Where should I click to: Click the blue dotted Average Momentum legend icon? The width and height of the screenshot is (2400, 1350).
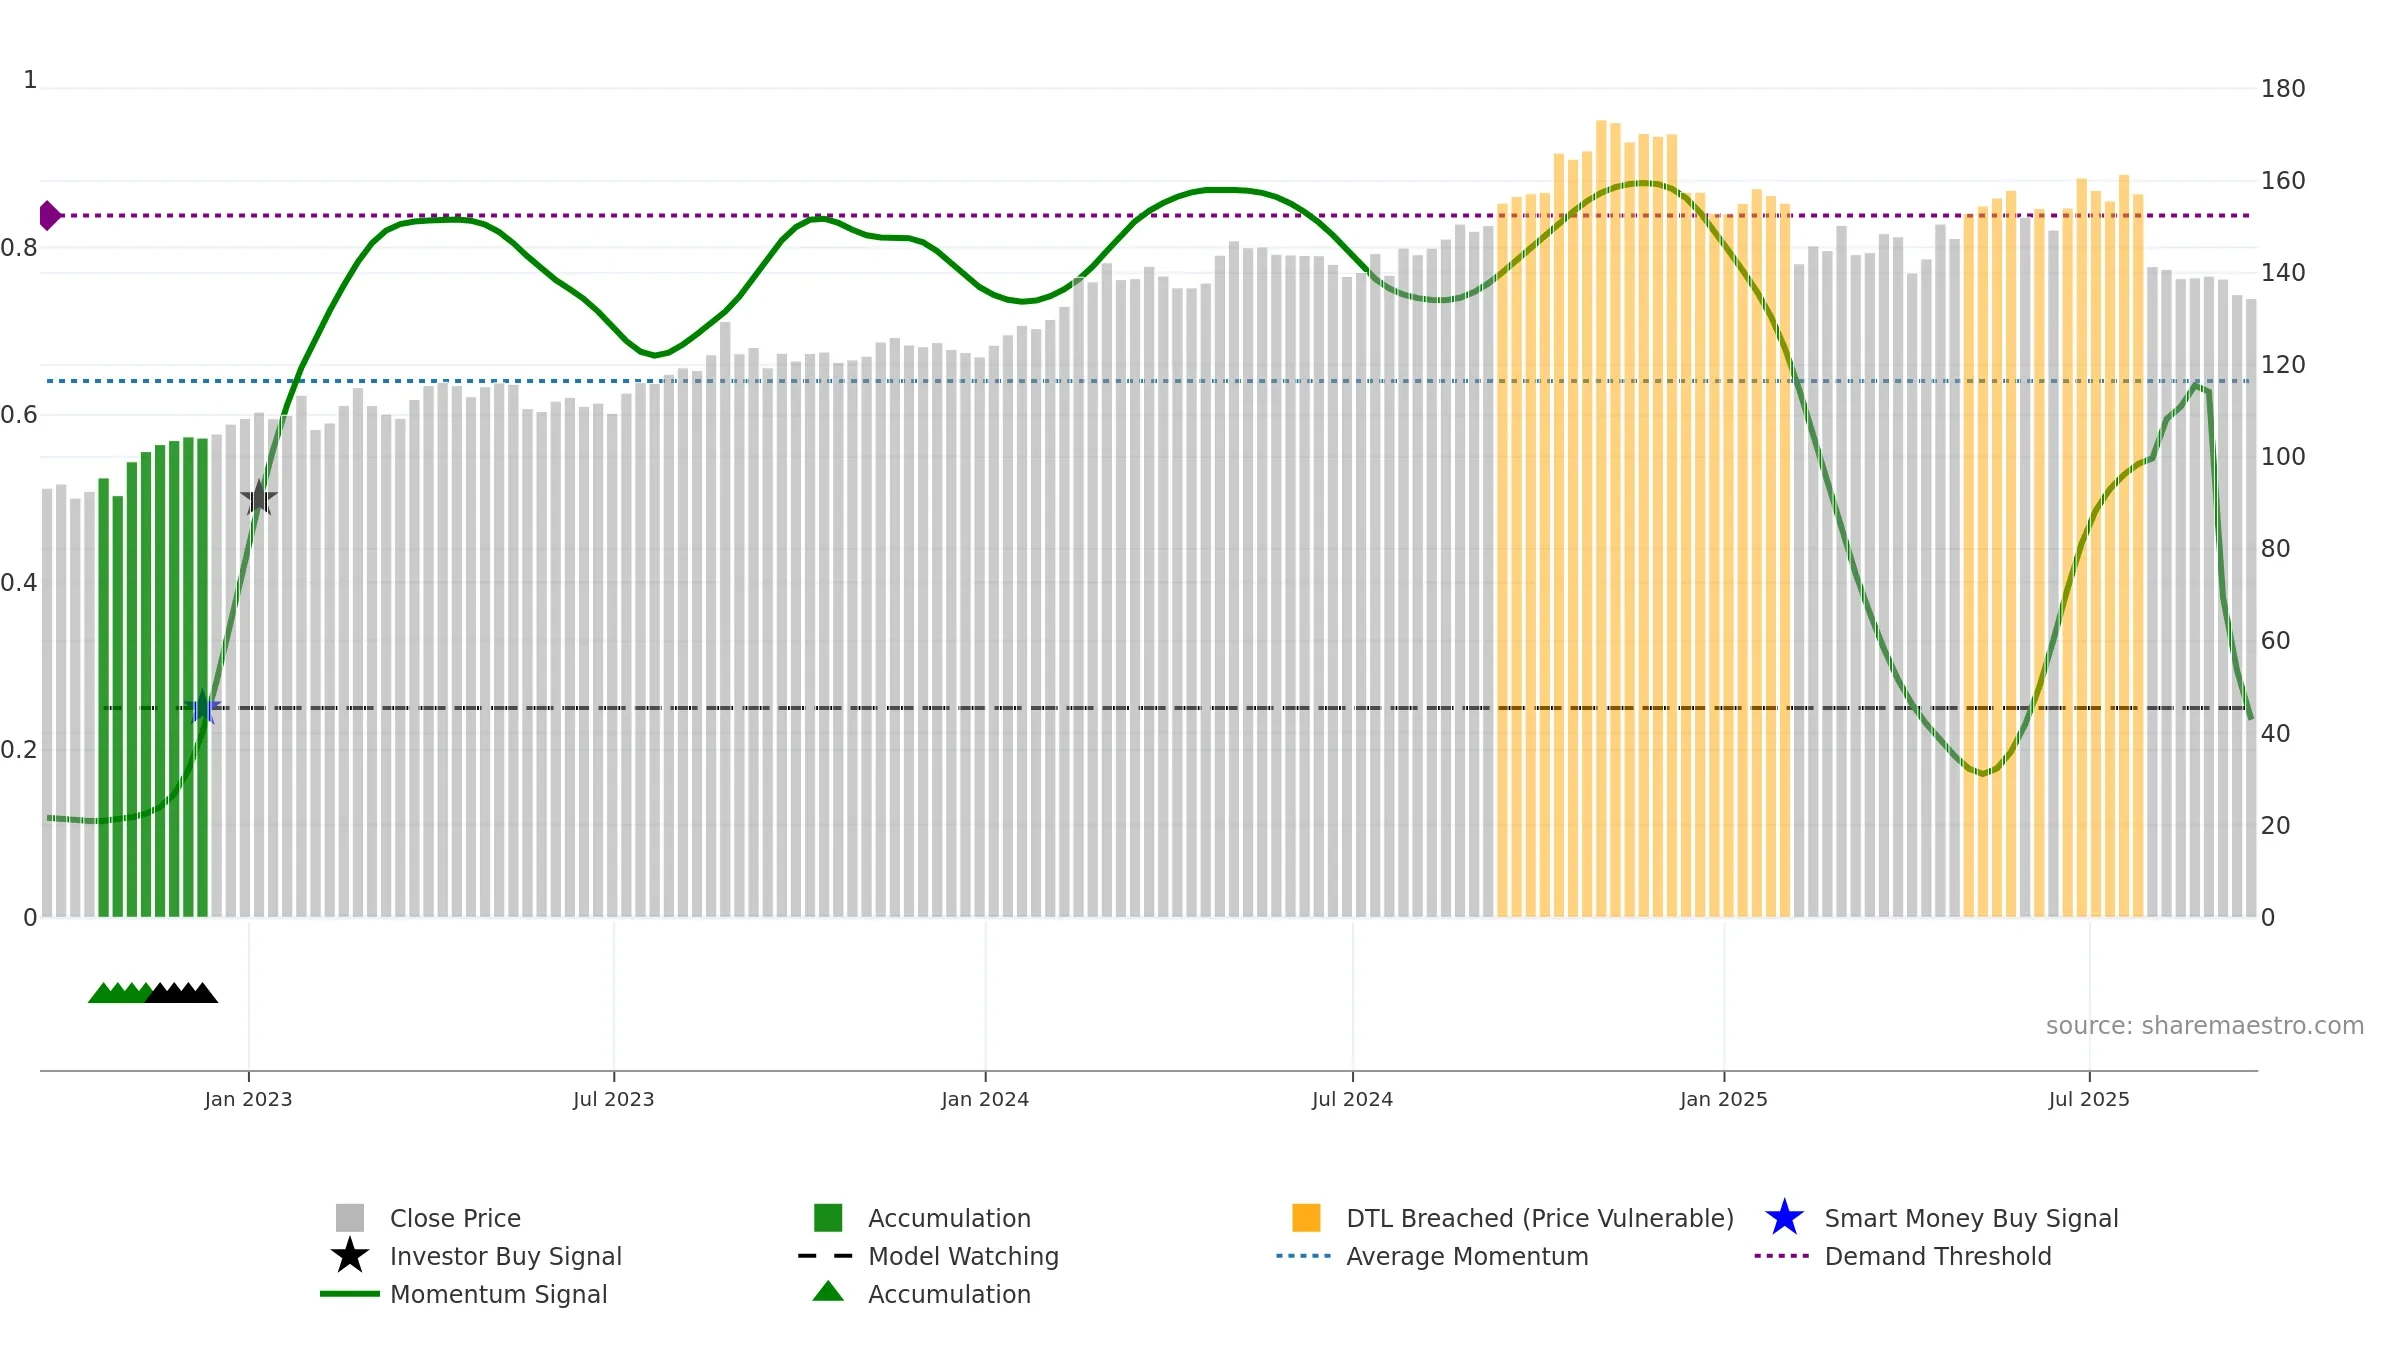coord(1304,1256)
